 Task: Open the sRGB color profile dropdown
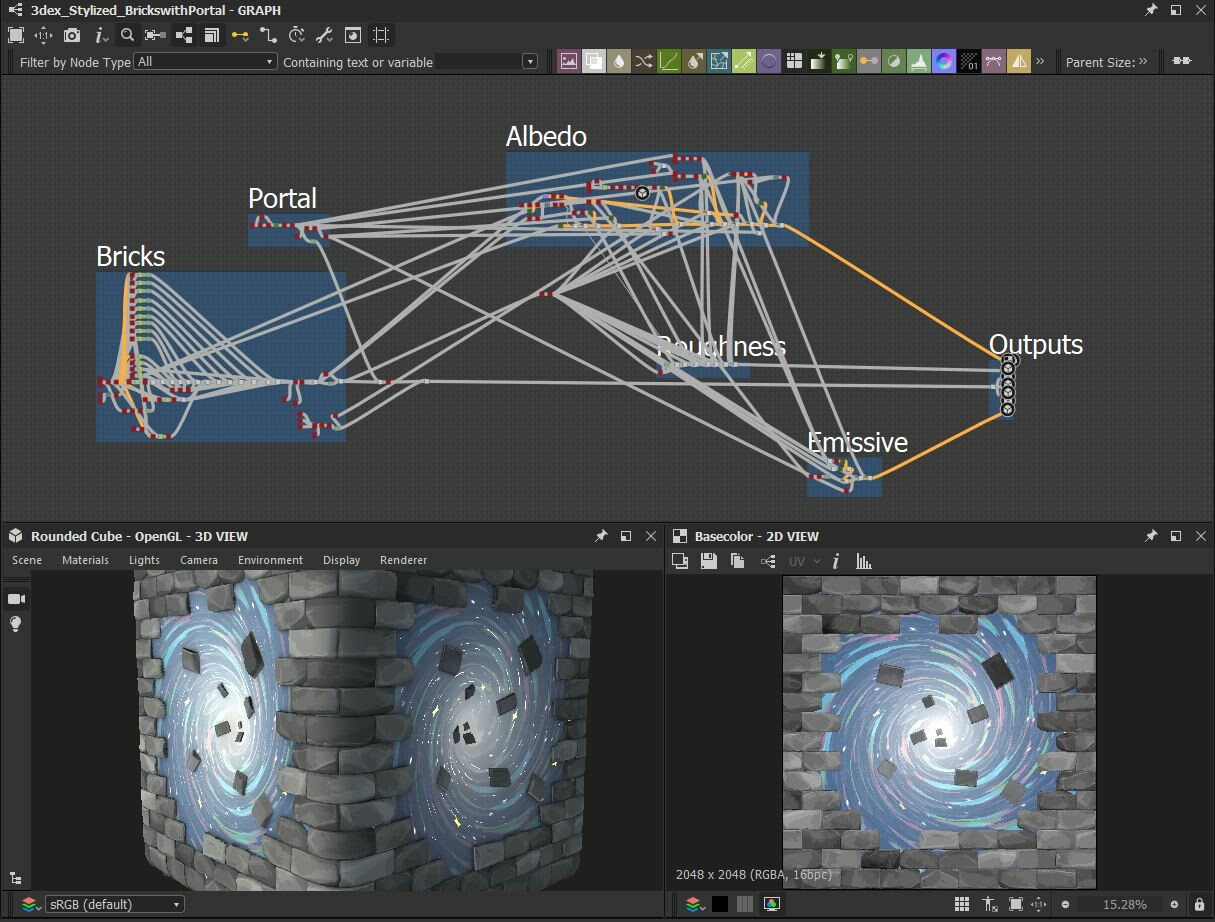113,903
